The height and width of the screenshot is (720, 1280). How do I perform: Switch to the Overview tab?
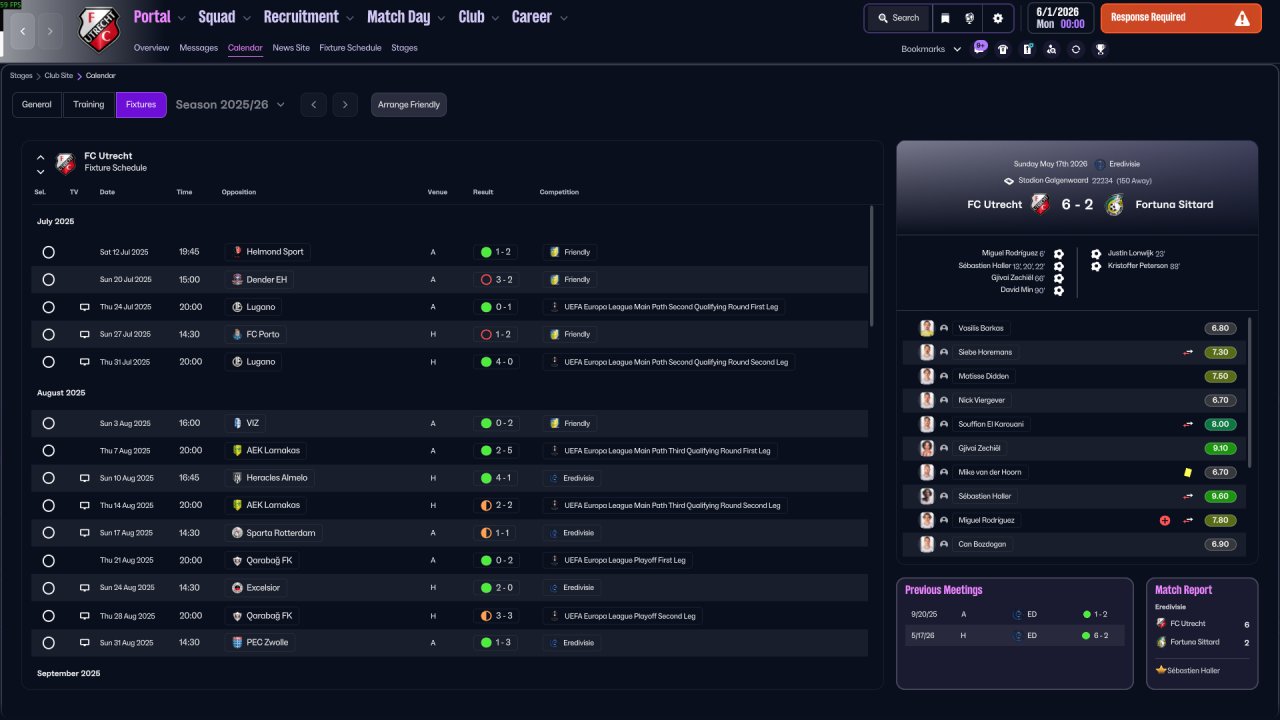tap(151, 48)
